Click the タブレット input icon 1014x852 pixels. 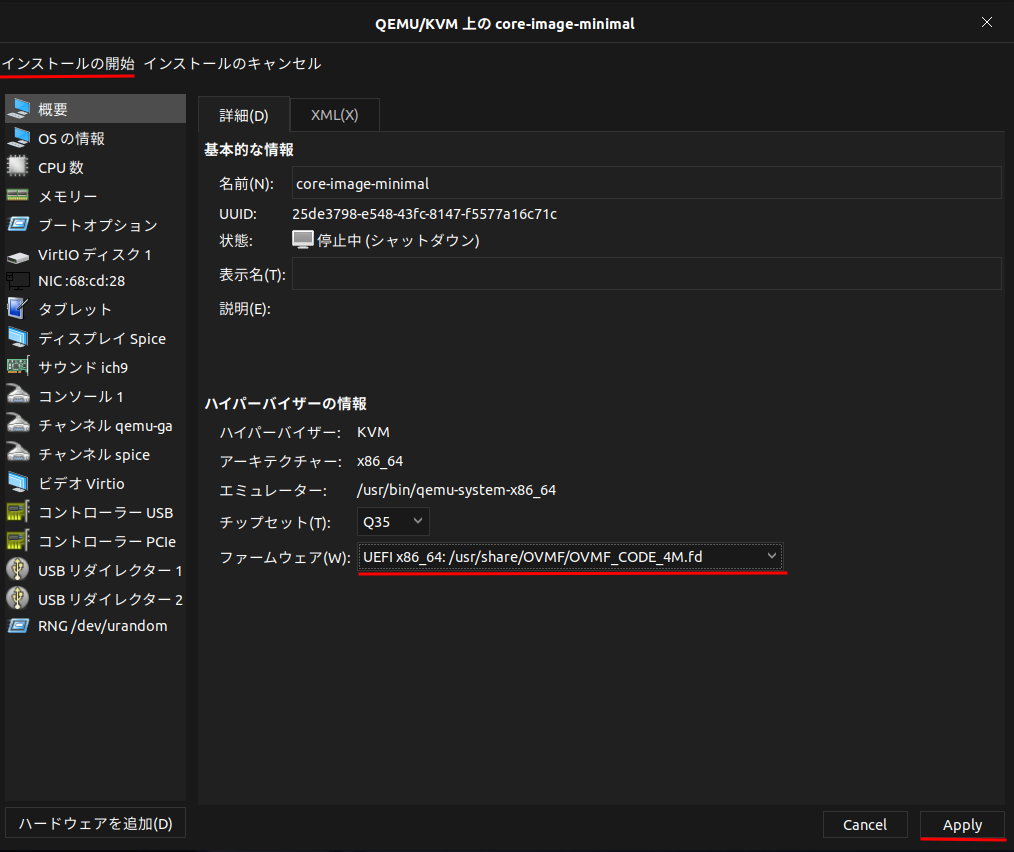click(x=18, y=309)
